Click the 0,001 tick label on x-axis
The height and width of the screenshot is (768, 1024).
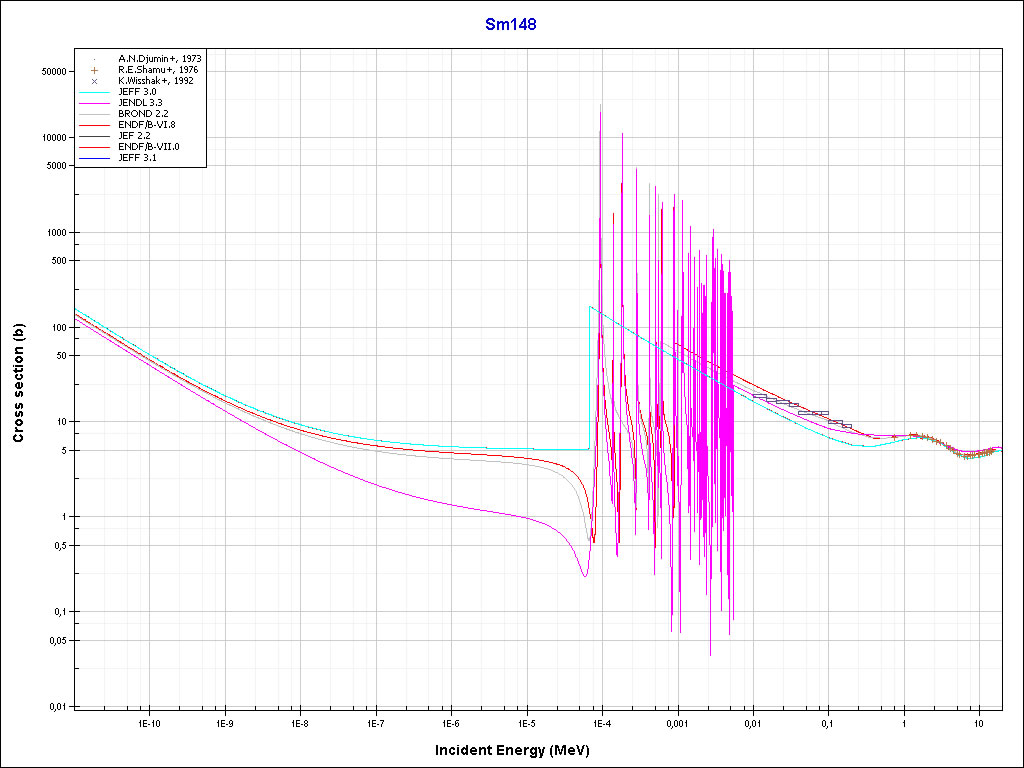(677, 722)
